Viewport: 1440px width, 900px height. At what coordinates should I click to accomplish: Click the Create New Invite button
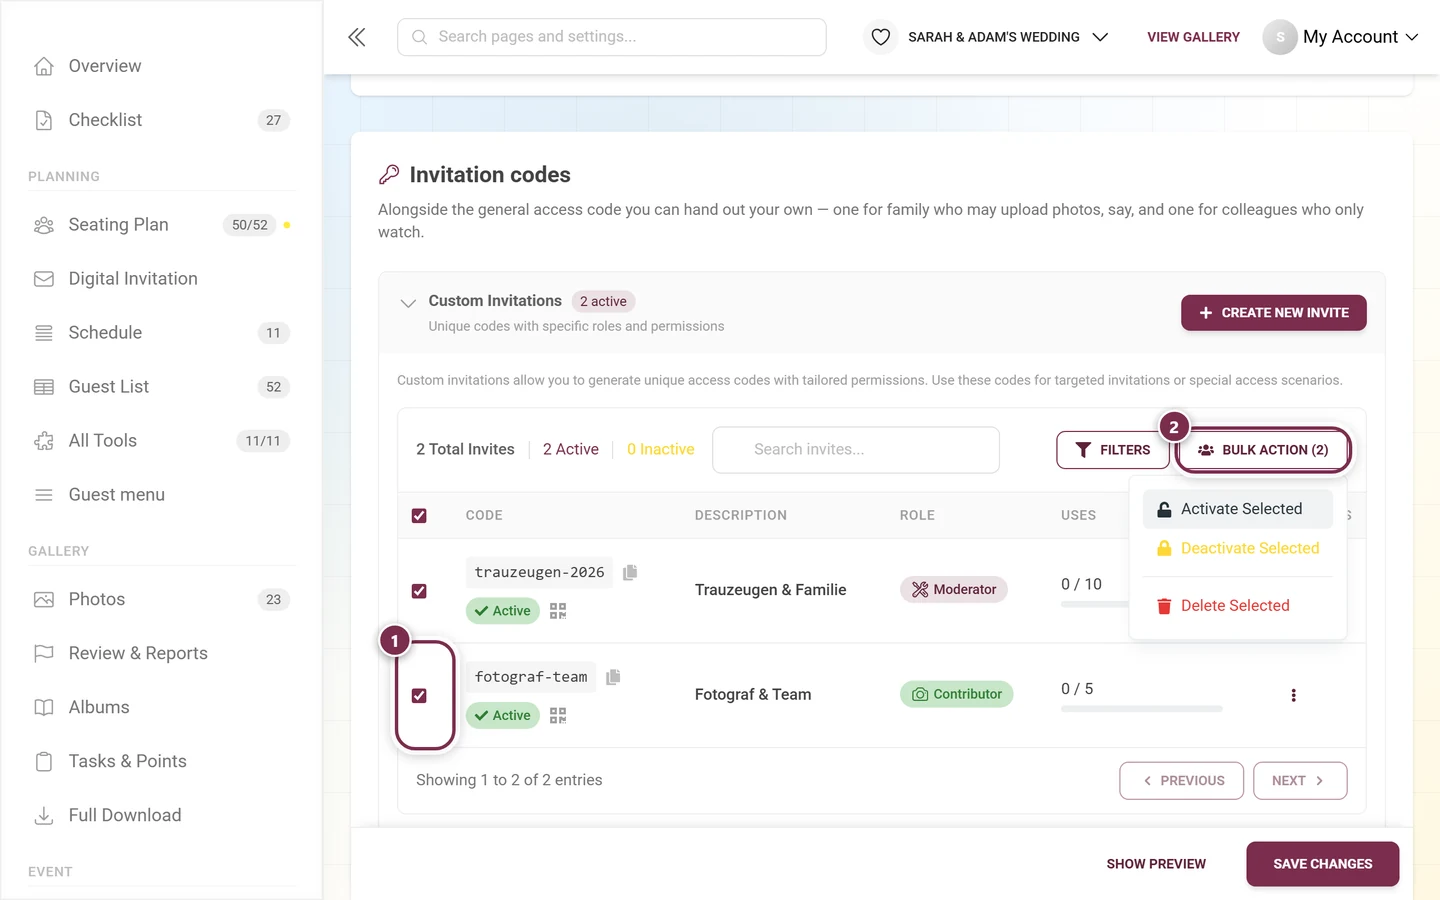point(1274,313)
